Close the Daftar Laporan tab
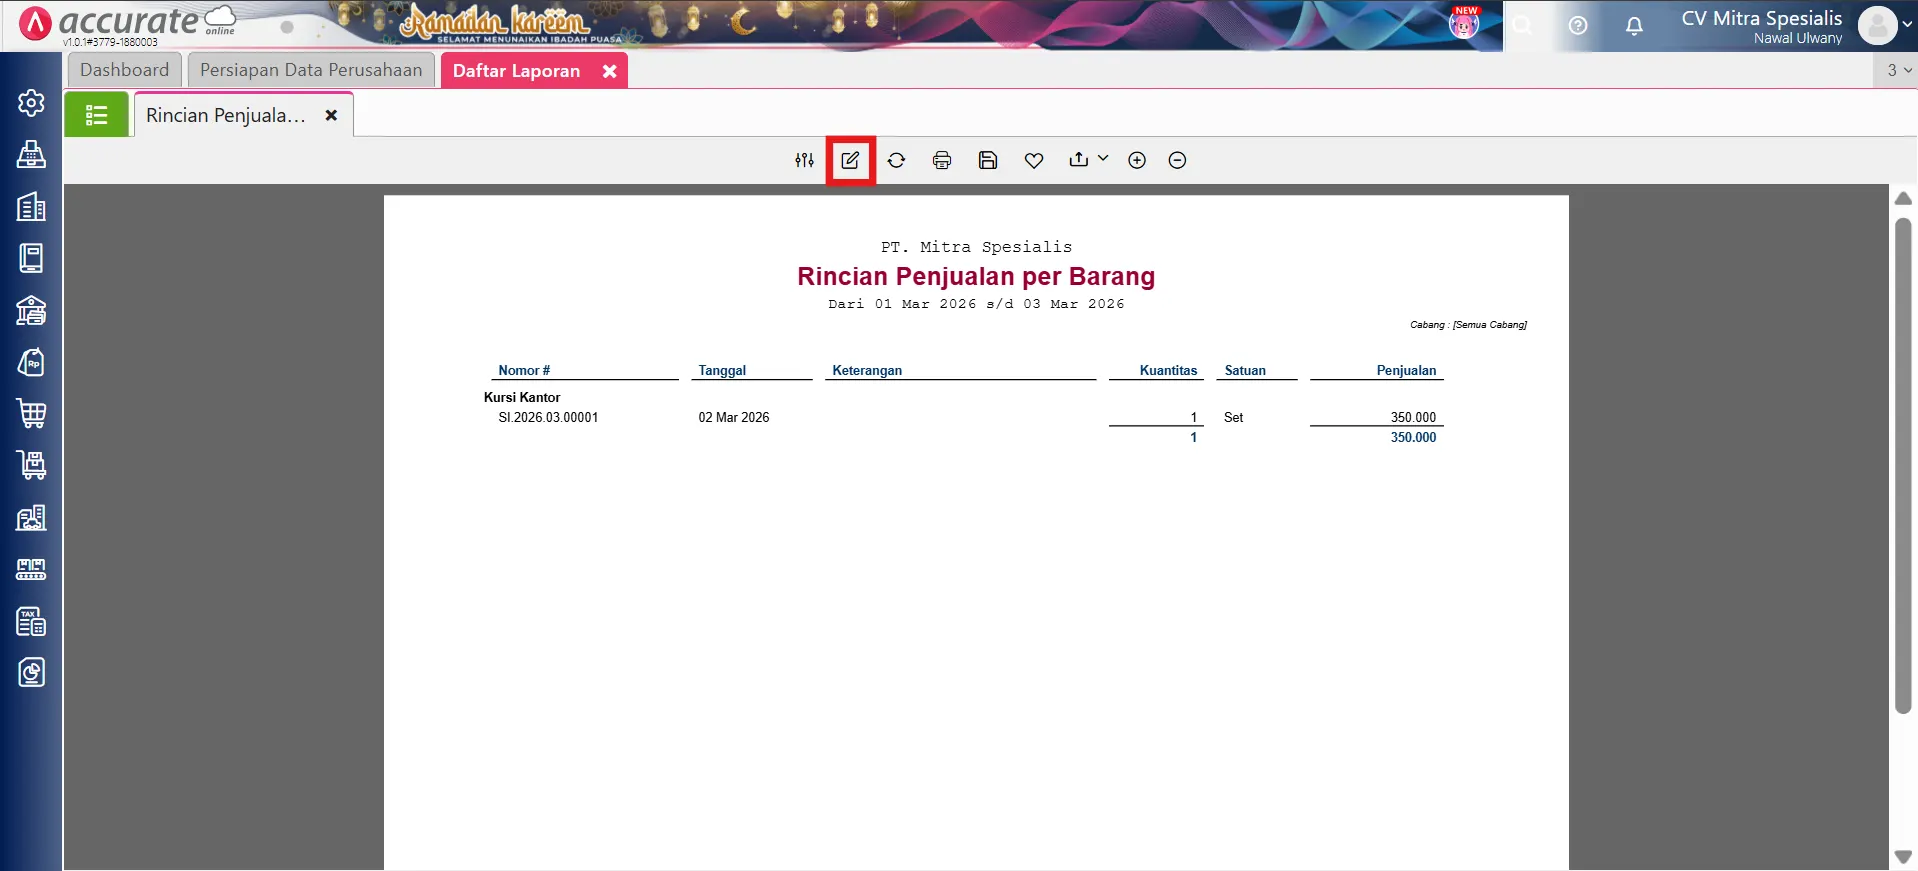The height and width of the screenshot is (871, 1918). point(609,71)
